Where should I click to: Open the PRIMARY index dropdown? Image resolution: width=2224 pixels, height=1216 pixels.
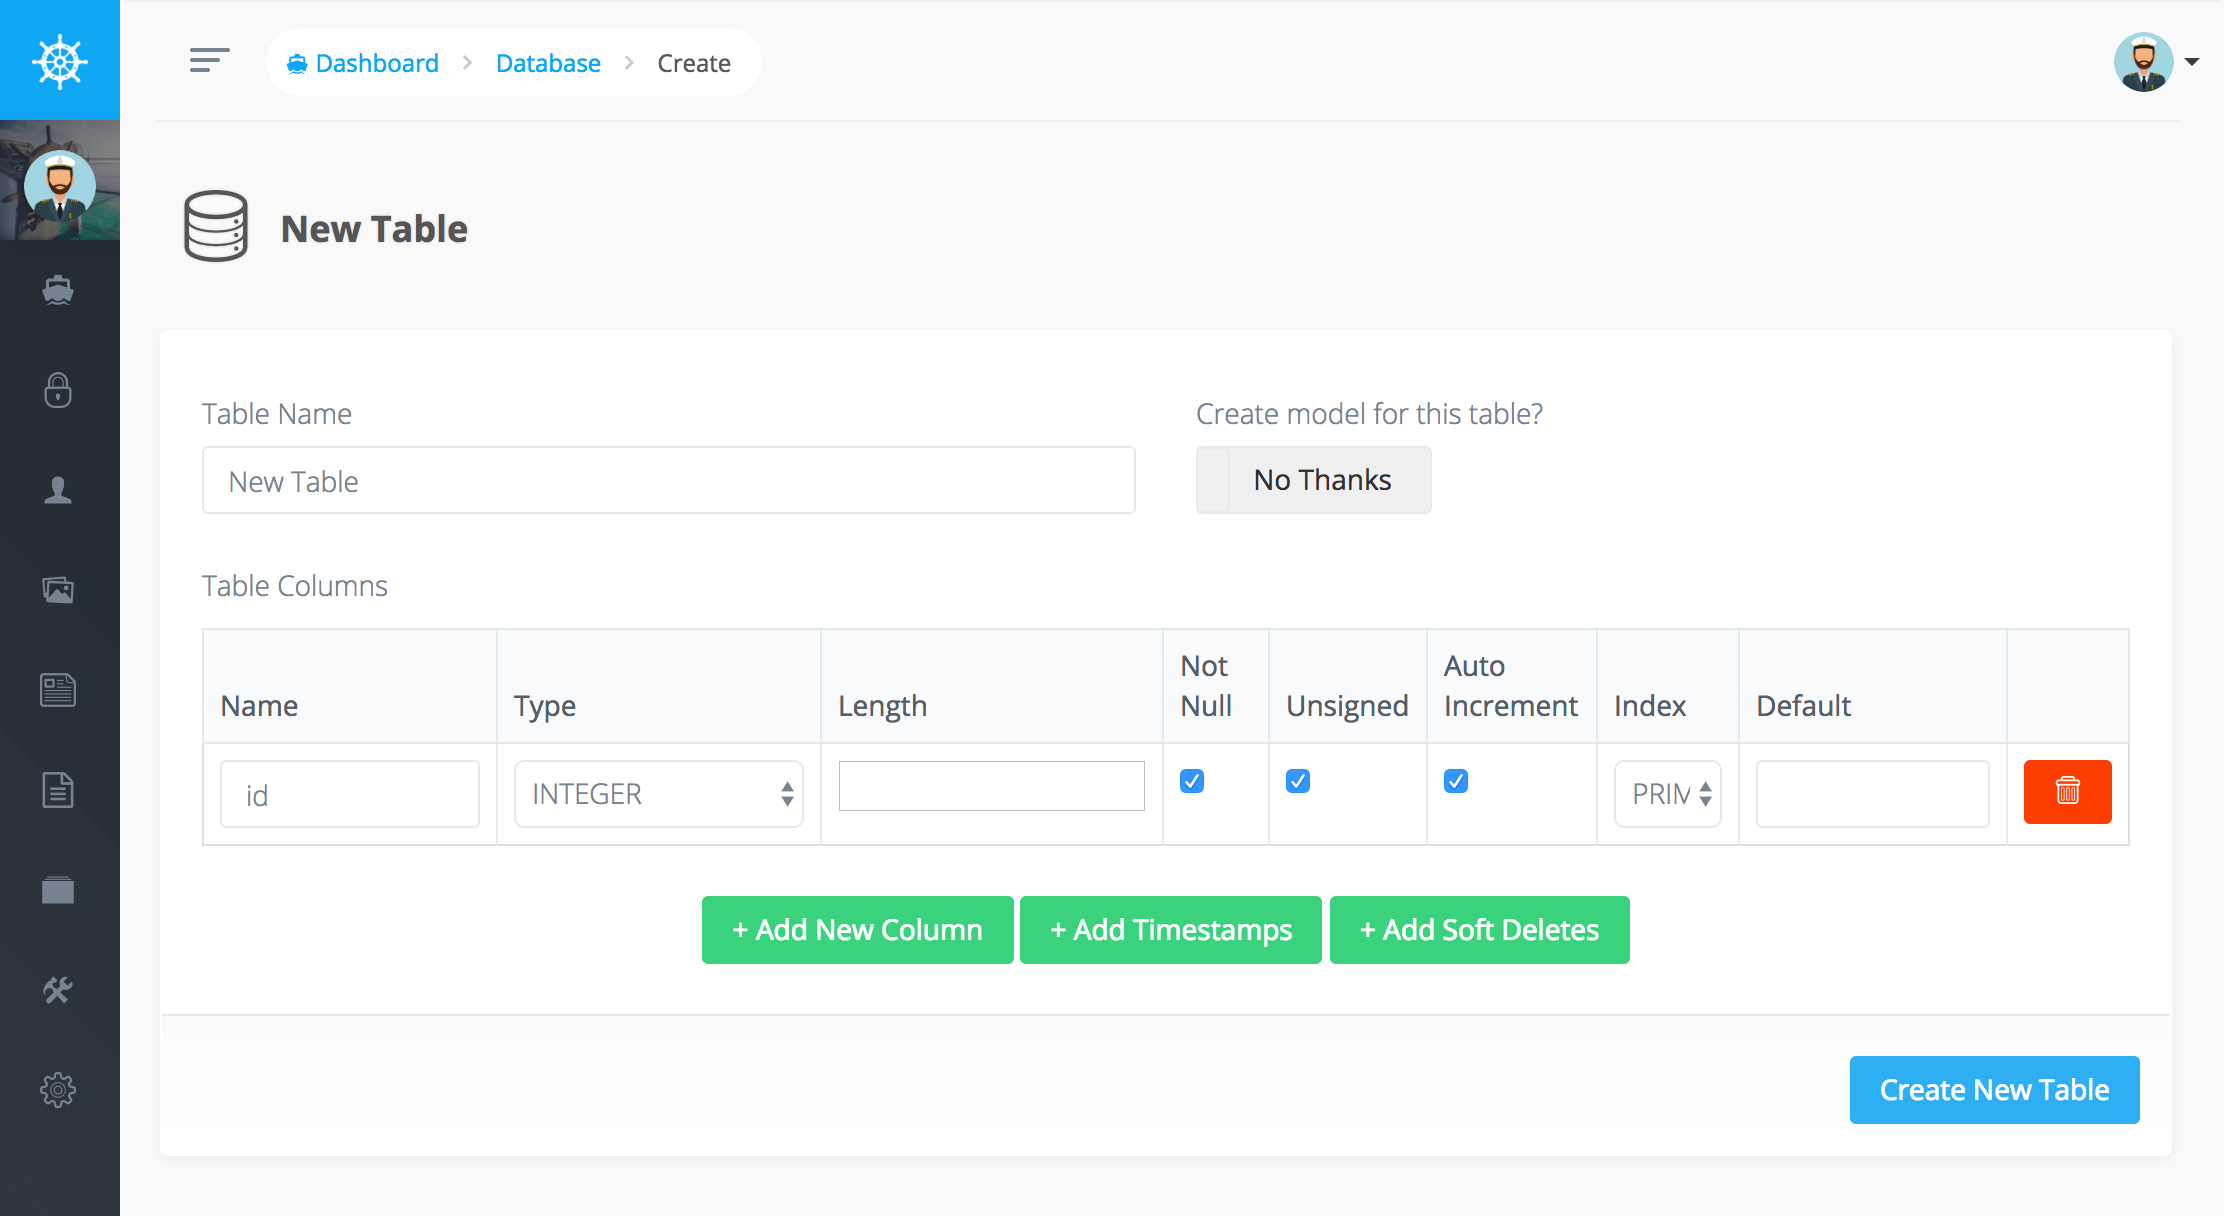coord(1667,794)
